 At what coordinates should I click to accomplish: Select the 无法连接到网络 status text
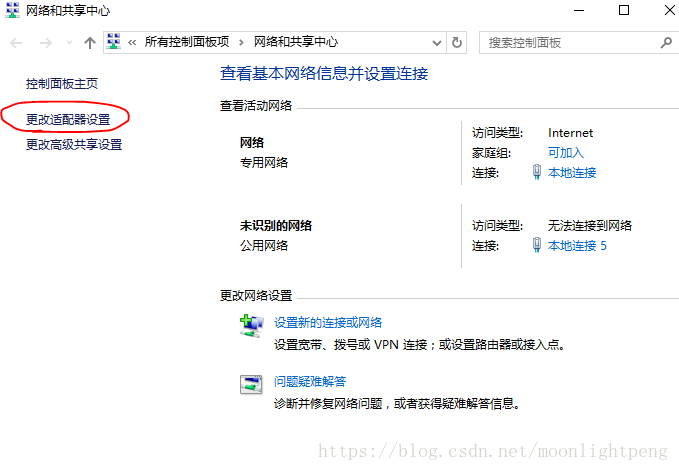coord(590,226)
